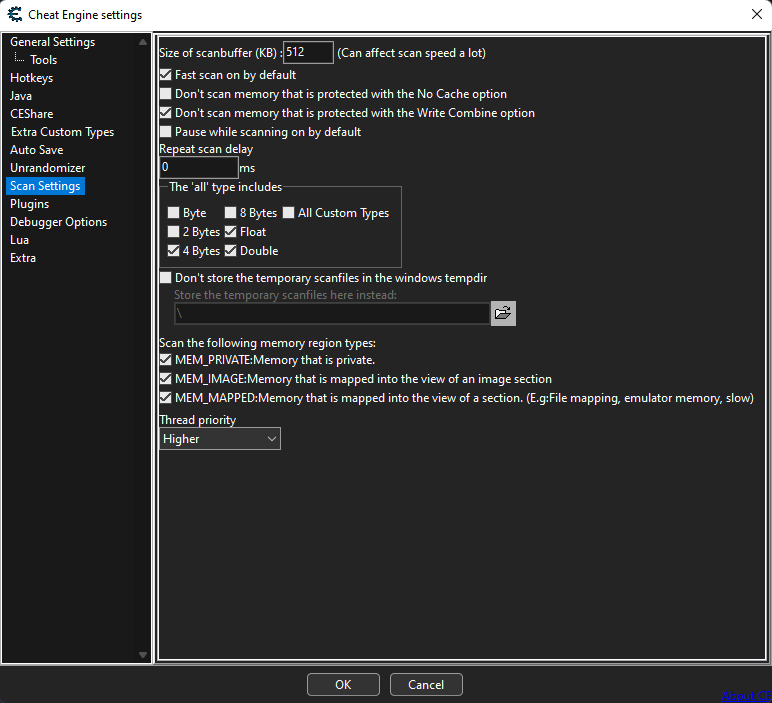Screen dimensions: 772x703
Task: Click the sidebar scroll up arrow
Action: click(143, 42)
